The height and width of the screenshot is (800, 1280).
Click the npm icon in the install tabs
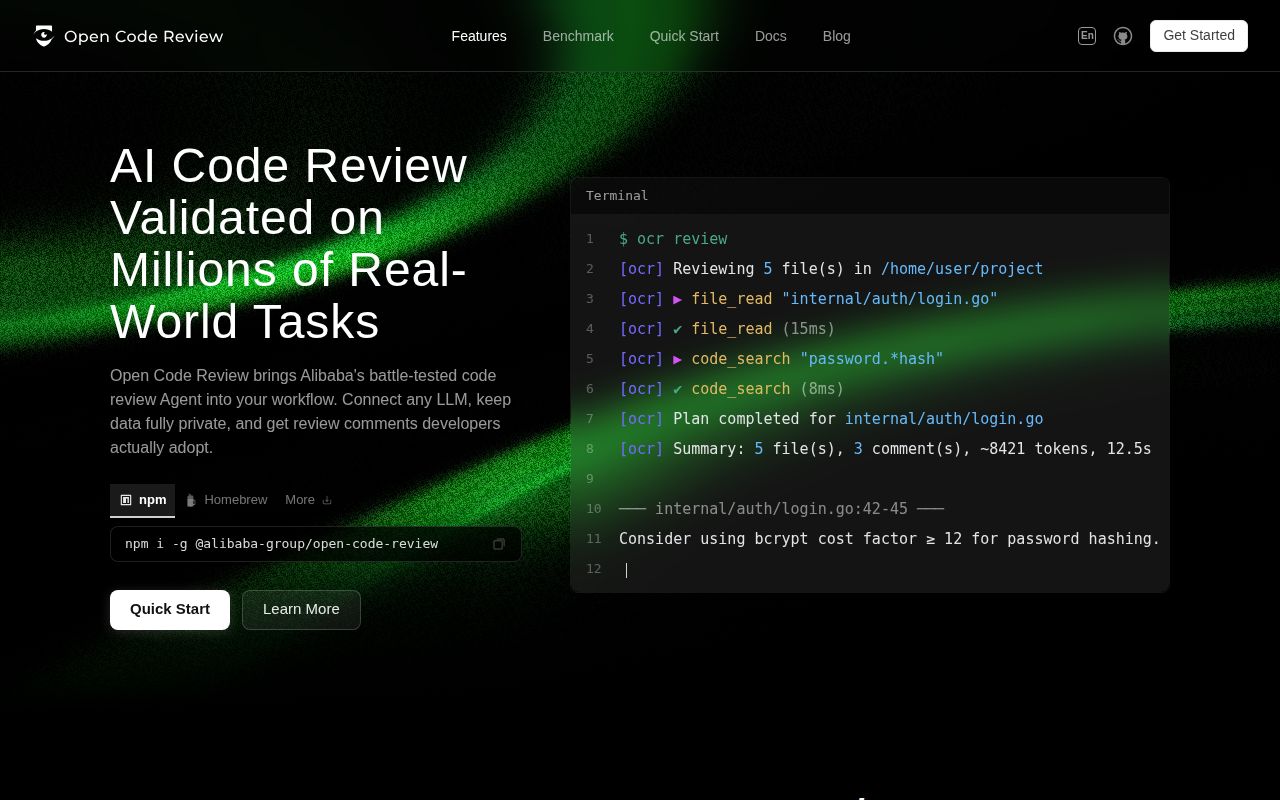[x=126, y=500]
